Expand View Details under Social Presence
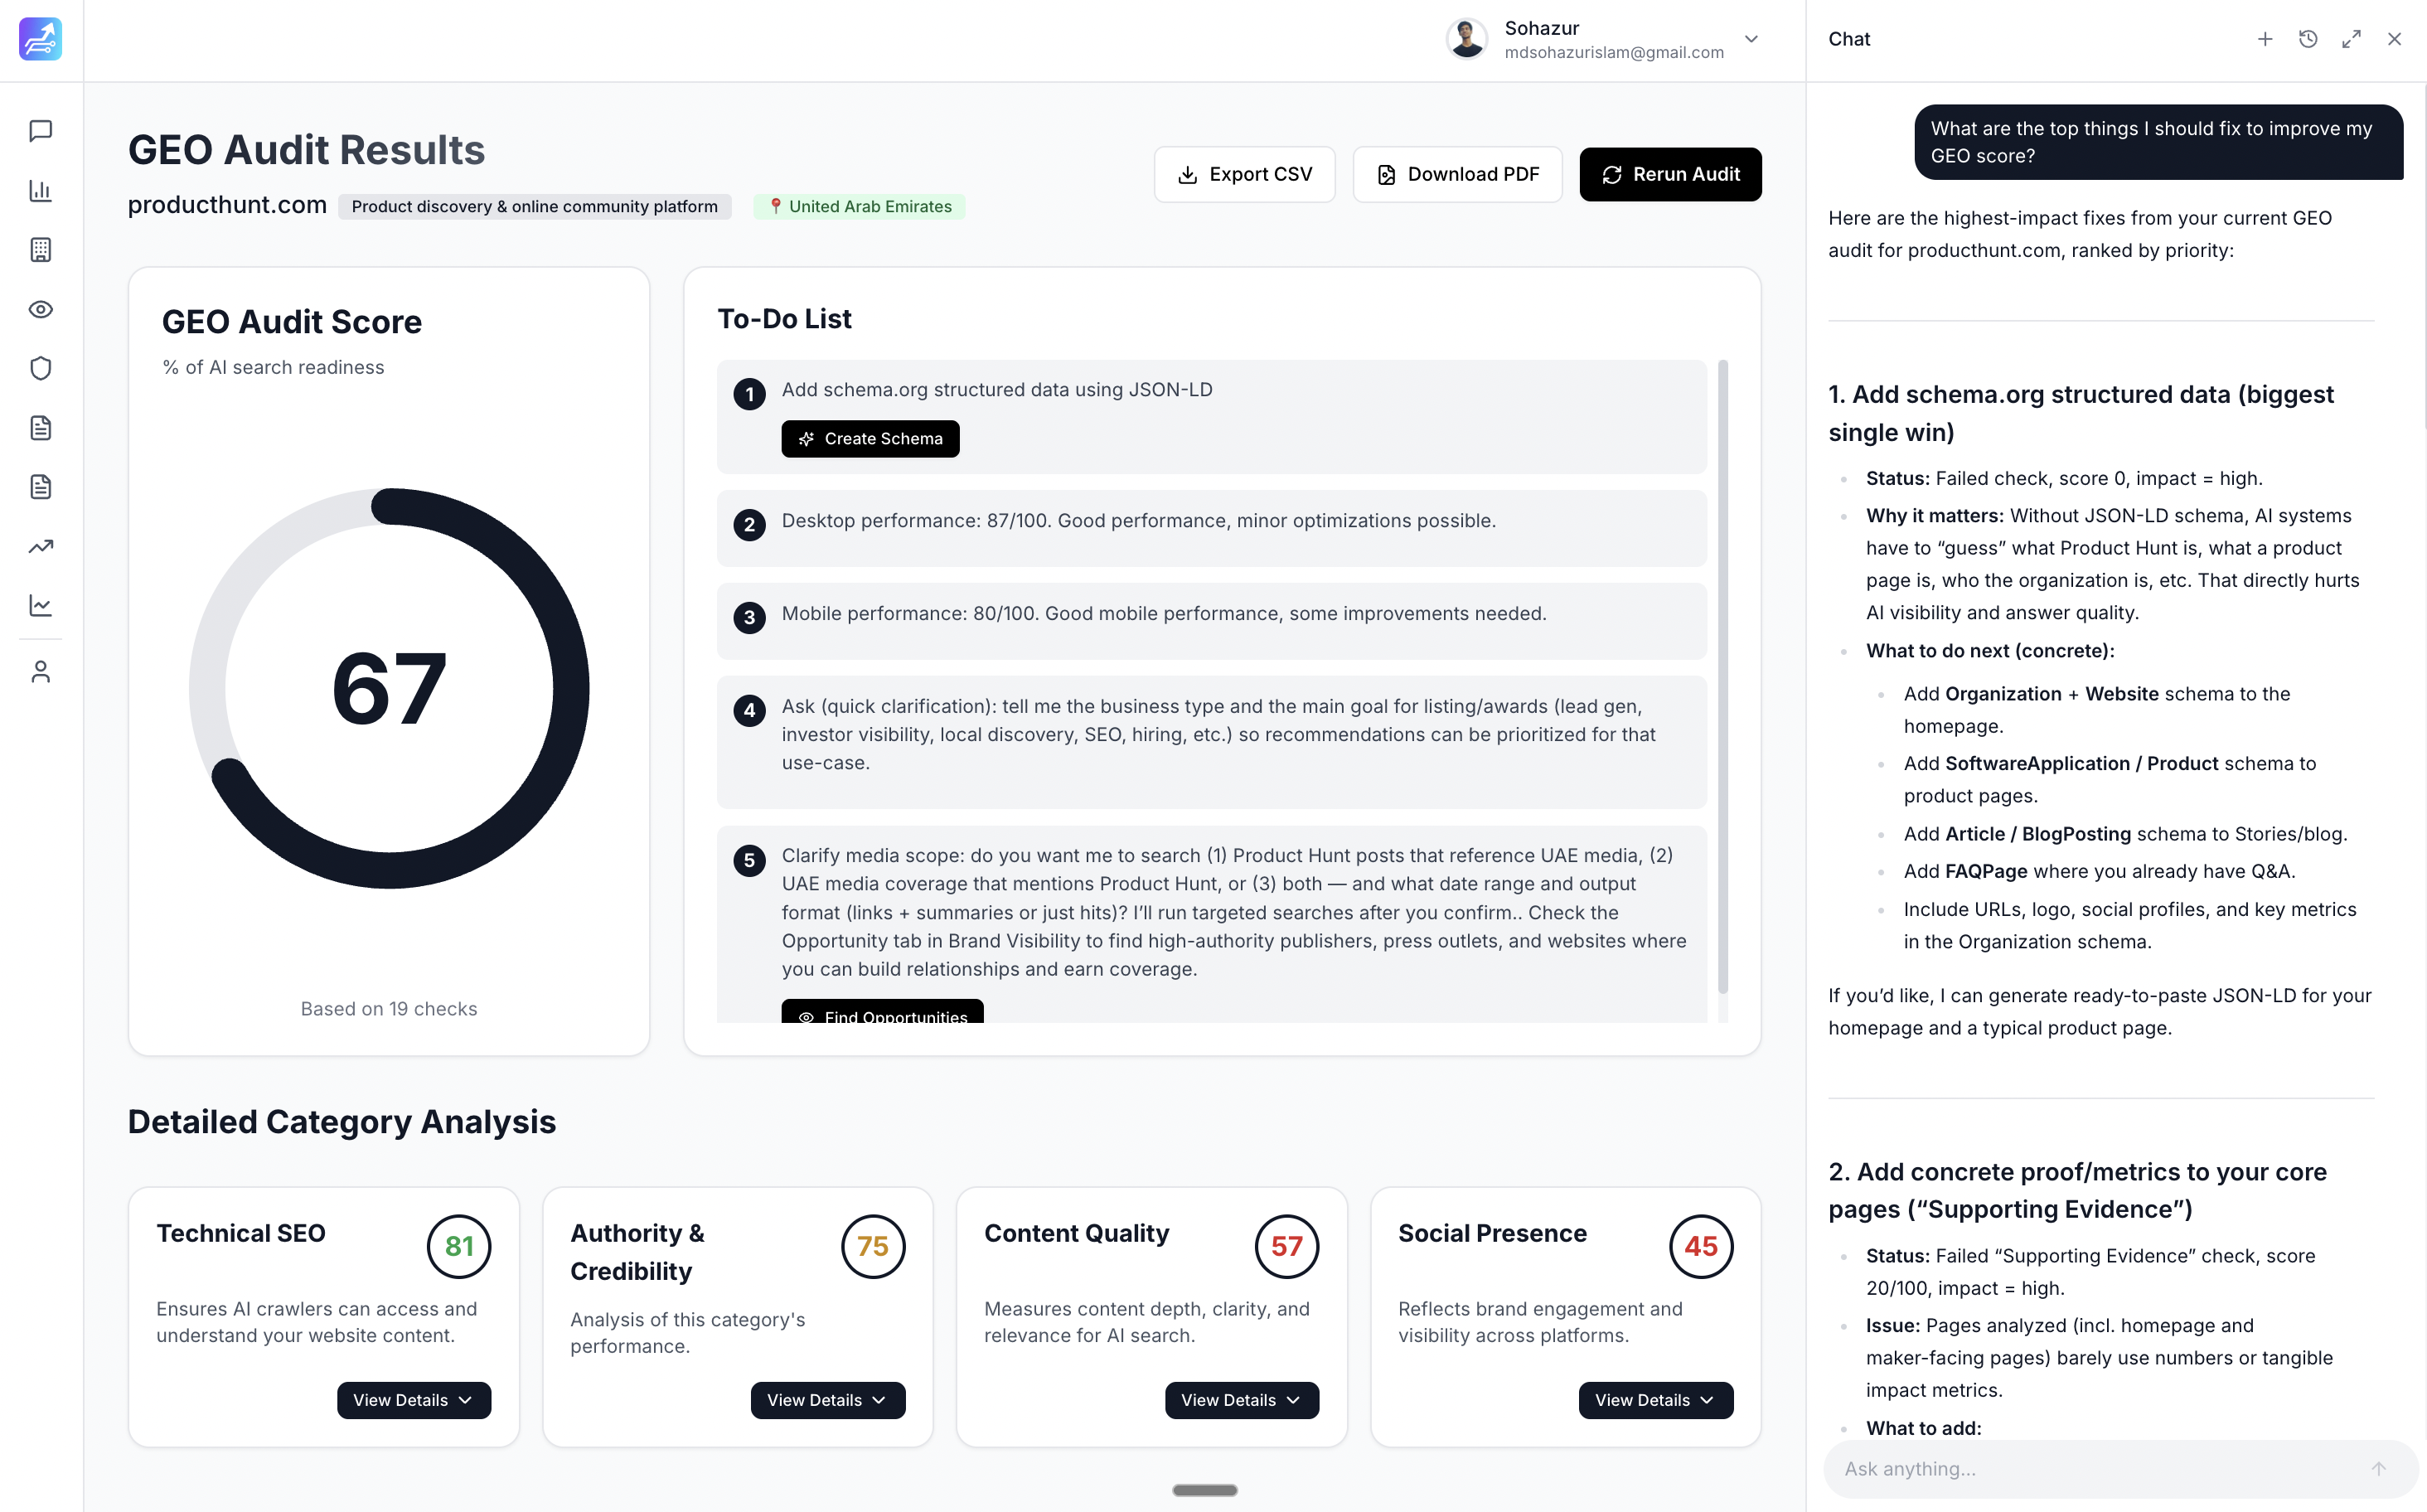Image resolution: width=2427 pixels, height=1512 pixels. [x=1655, y=1400]
